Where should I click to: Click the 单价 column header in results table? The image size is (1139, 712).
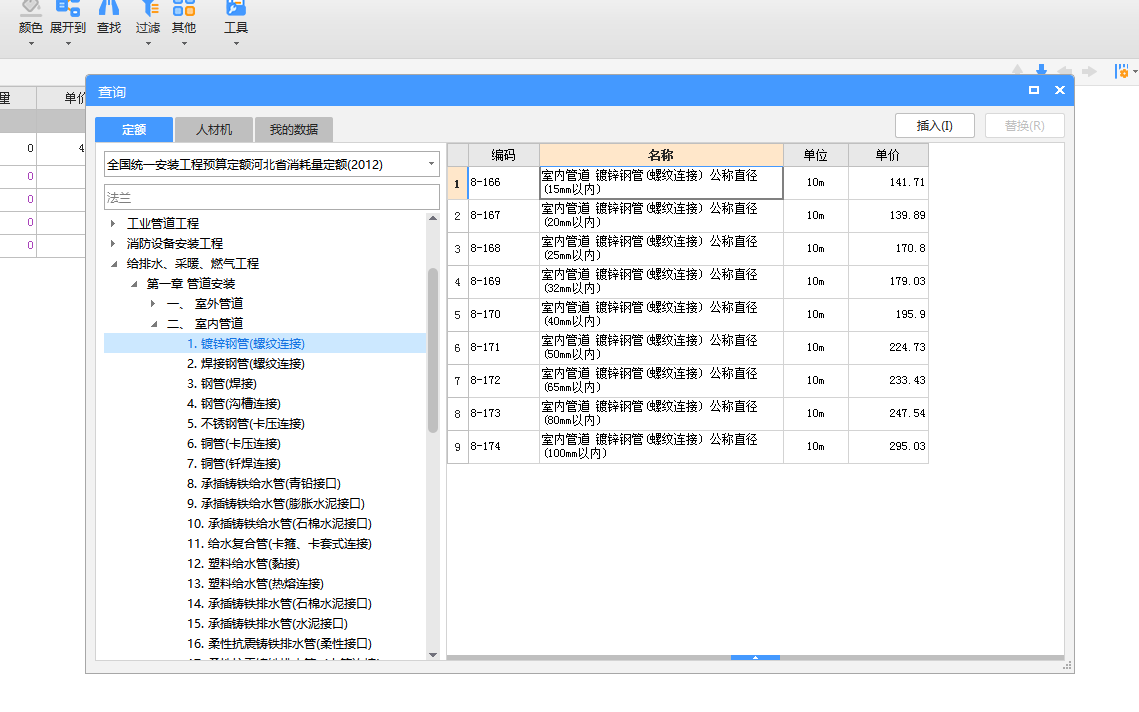pos(888,155)
